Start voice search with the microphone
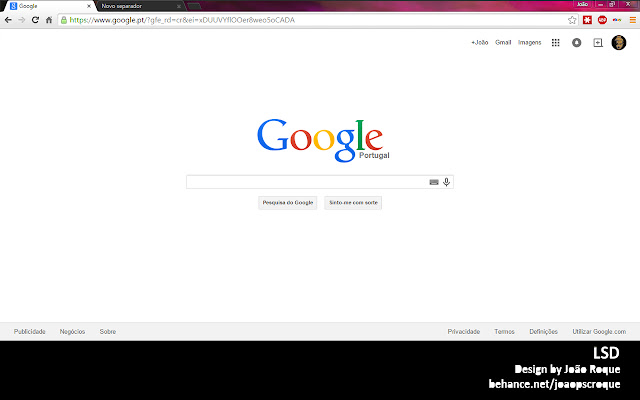This screenshot has width=640, height=400. click(x=447, y=182)
